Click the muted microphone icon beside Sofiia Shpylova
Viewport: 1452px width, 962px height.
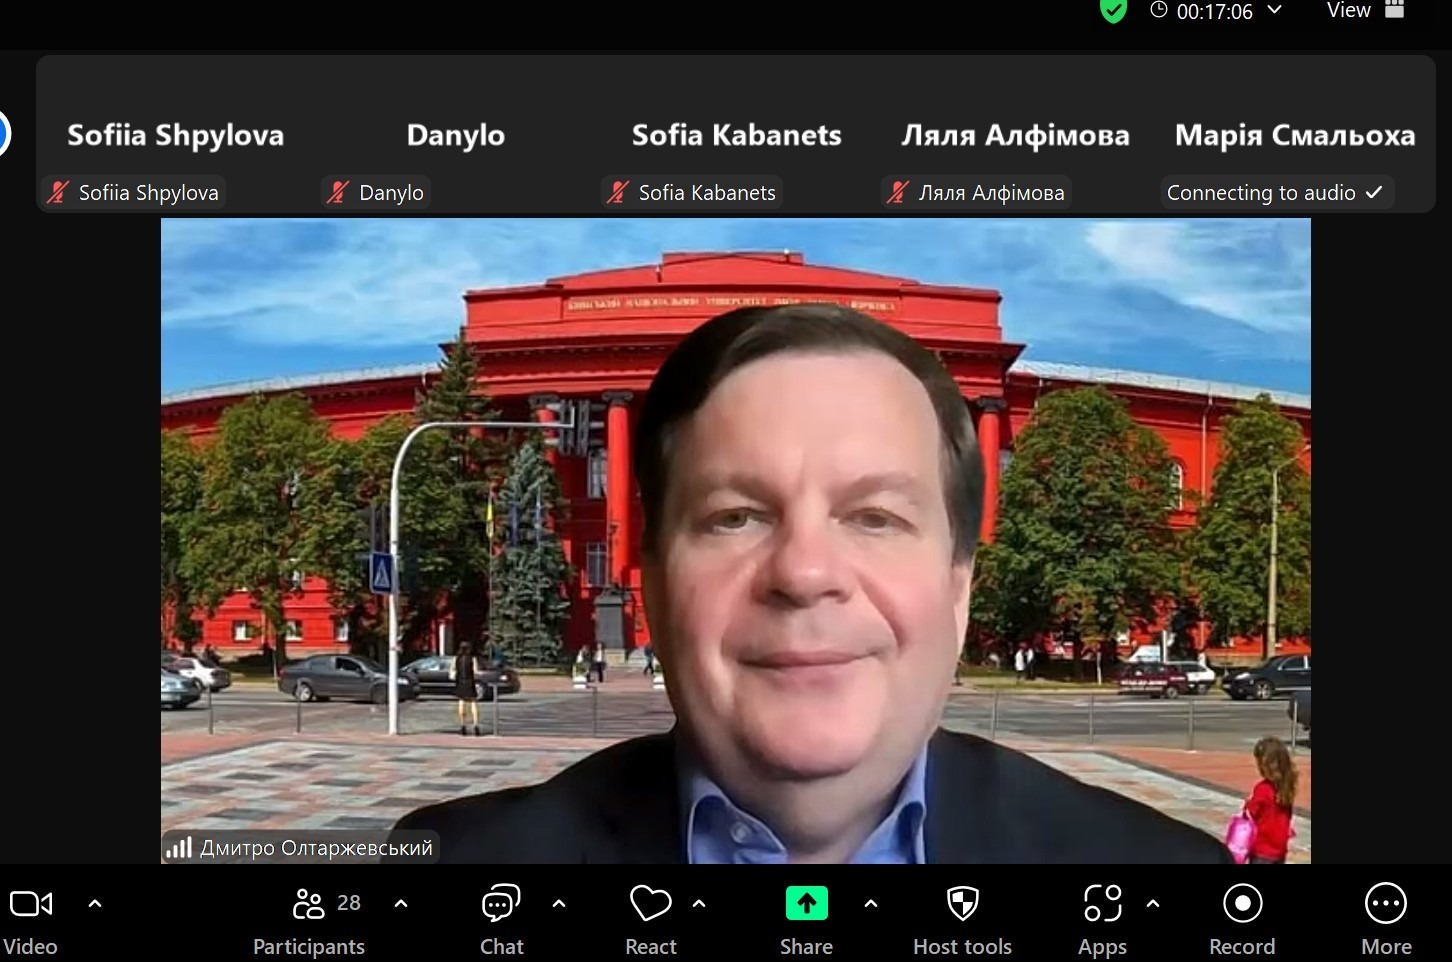point(59,192)
